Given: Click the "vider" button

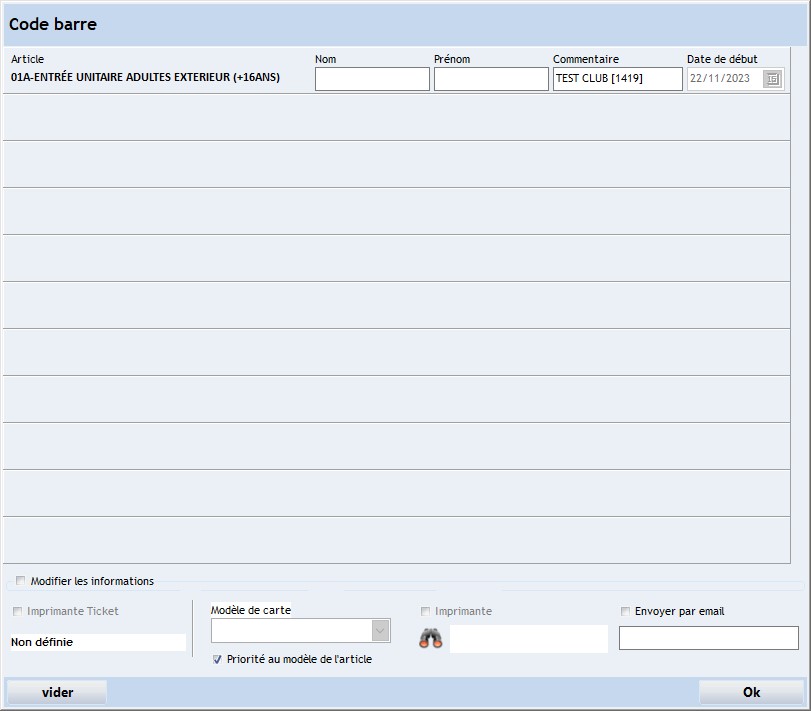Looking at the screenshot, I should tap(57, 691).
